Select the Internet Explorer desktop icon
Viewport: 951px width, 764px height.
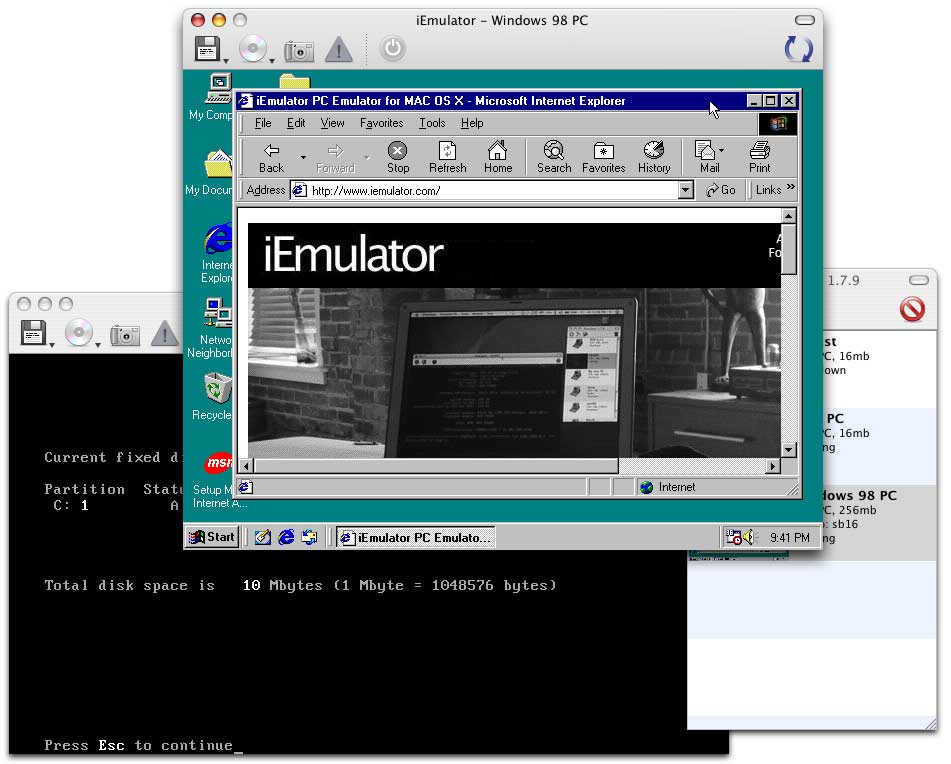[x=217, y=252]
